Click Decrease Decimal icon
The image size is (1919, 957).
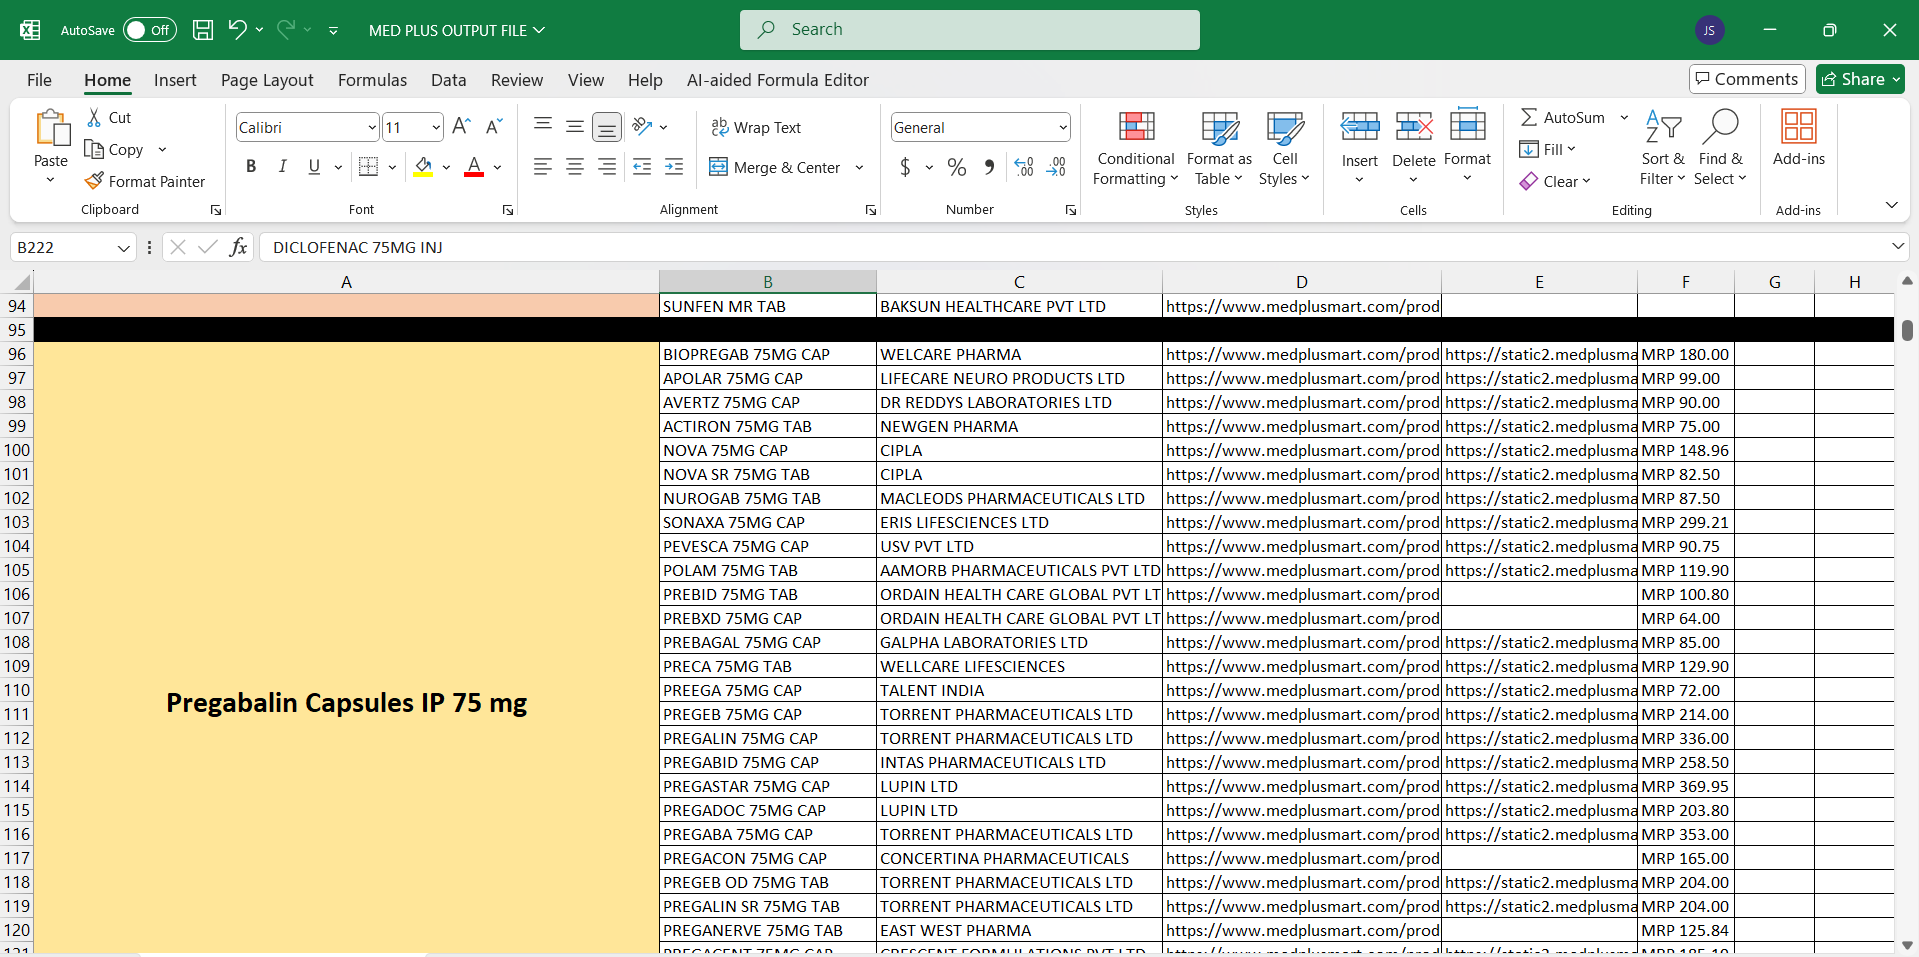click(1056, 167)
